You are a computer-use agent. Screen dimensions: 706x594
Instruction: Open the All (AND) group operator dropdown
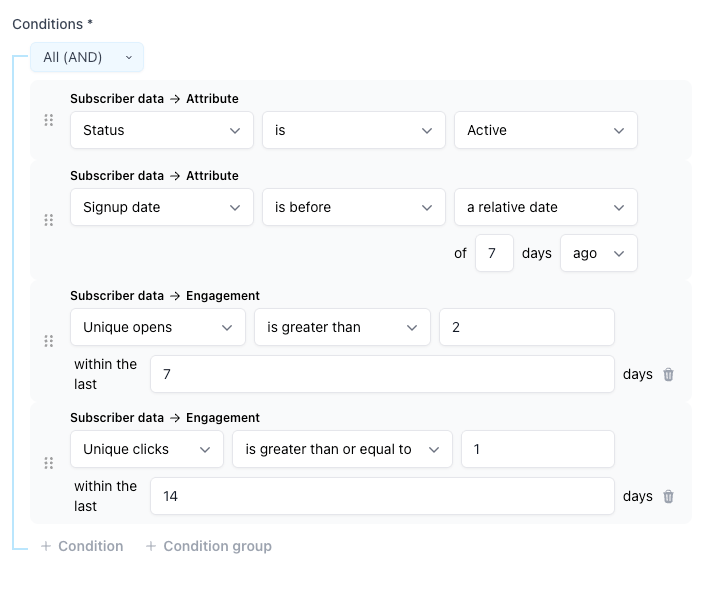click(87, 57)
